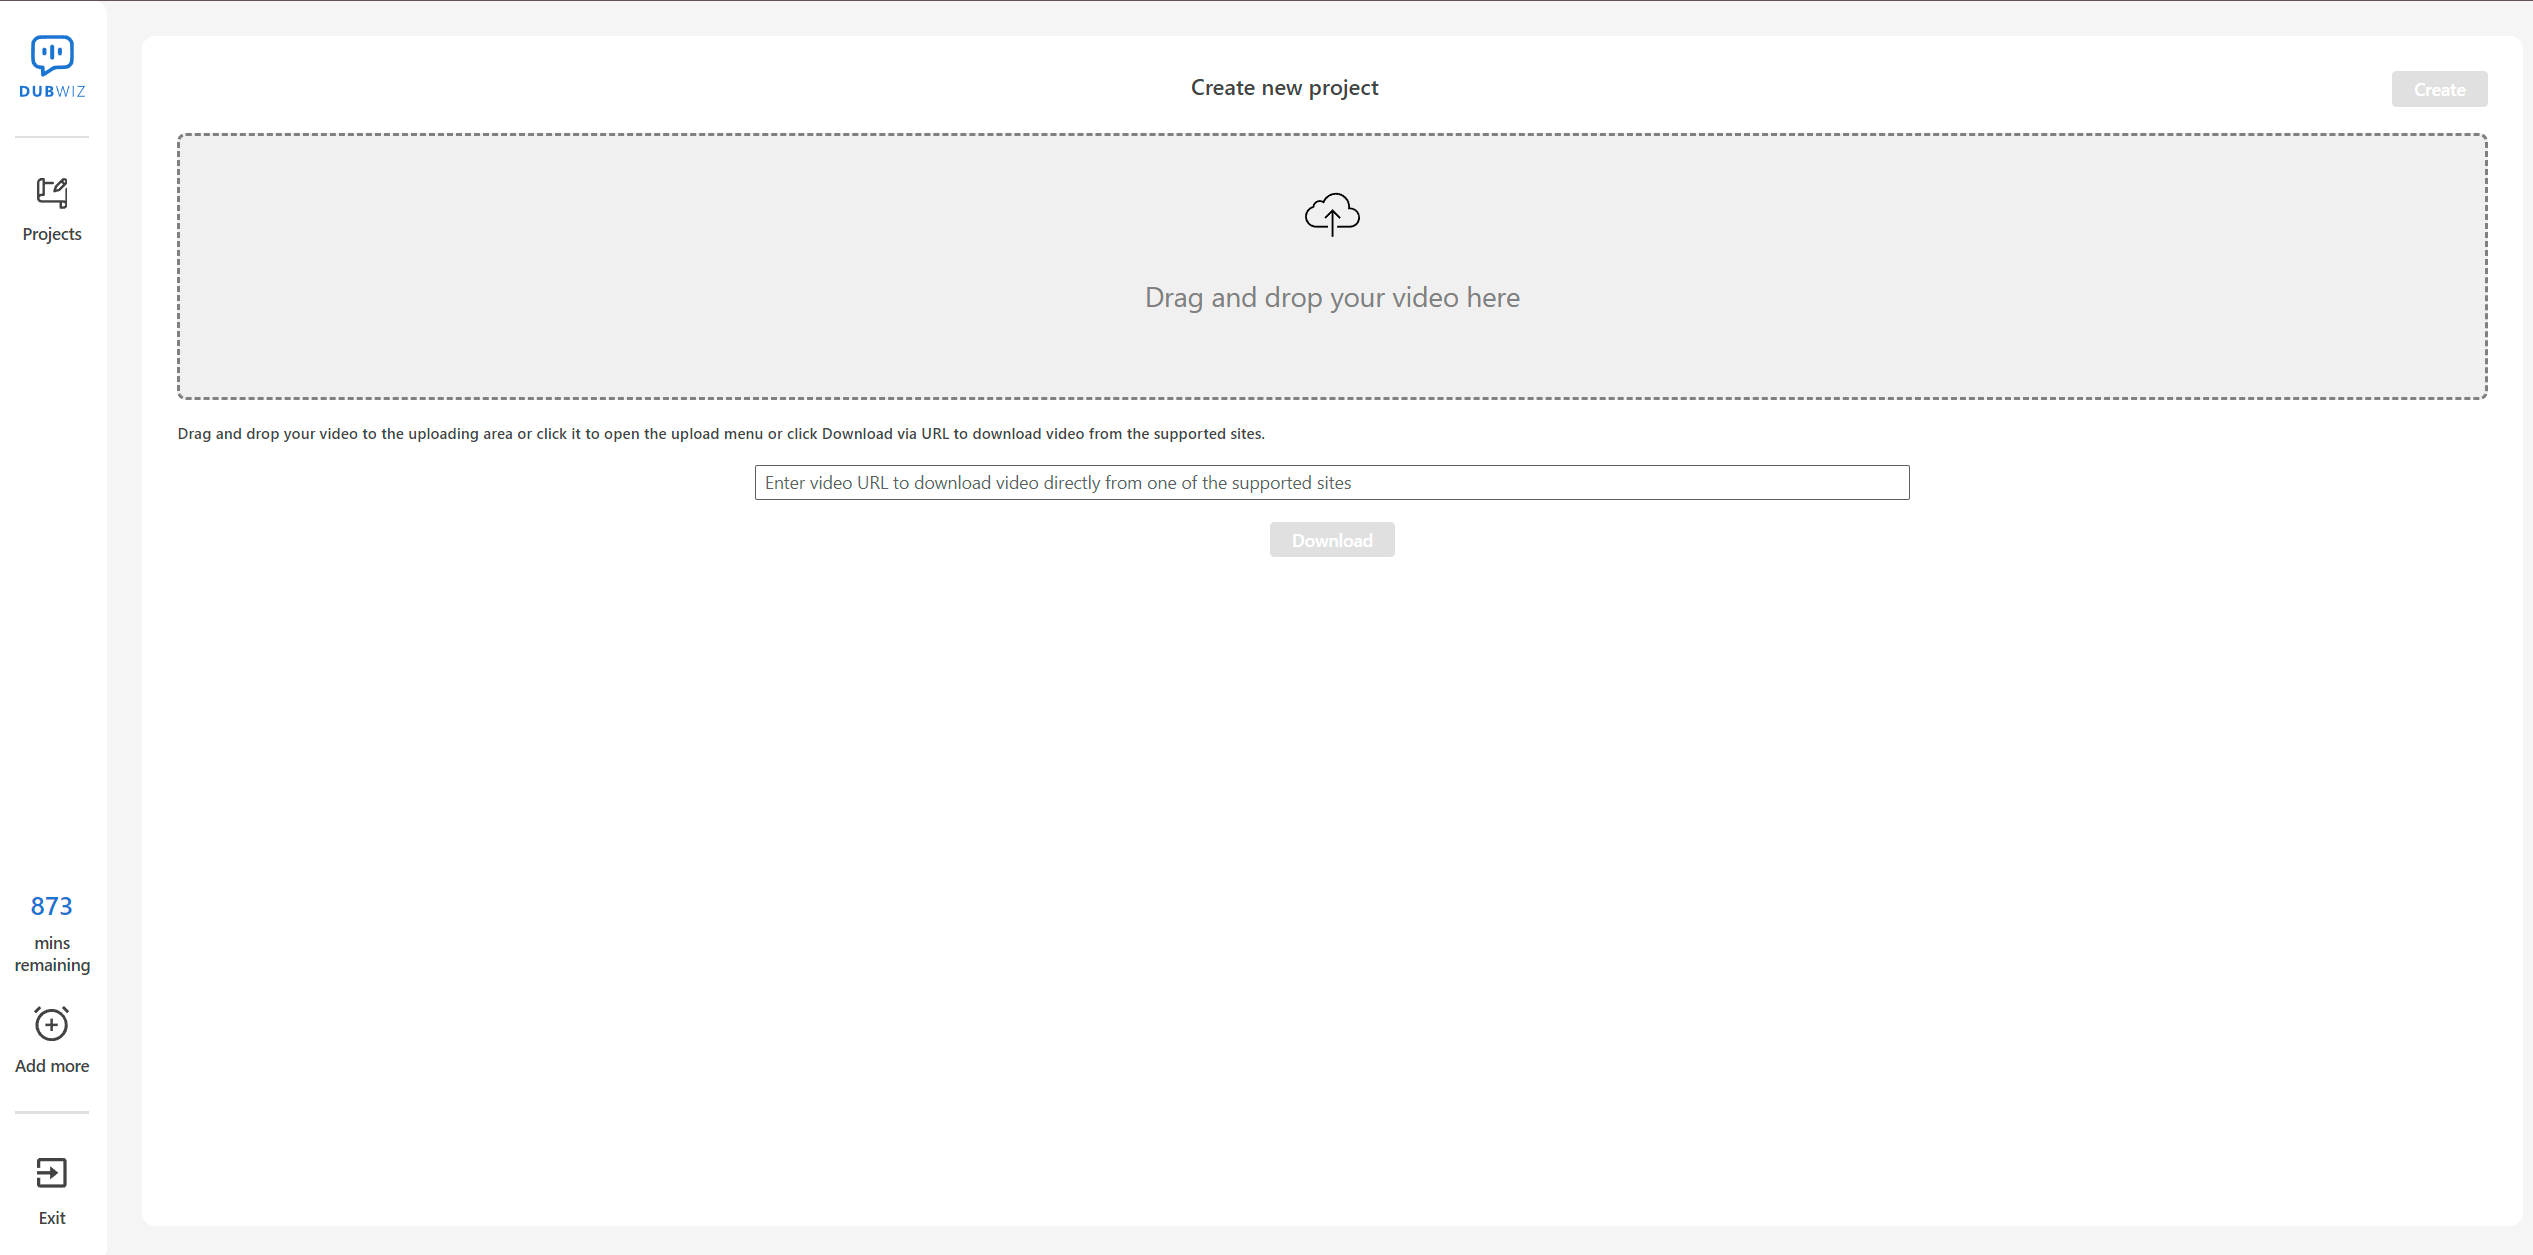Click the Exit door icon
Image resolution: width=2533 pixels, height=1255 pixels.
coord(52,1172)
